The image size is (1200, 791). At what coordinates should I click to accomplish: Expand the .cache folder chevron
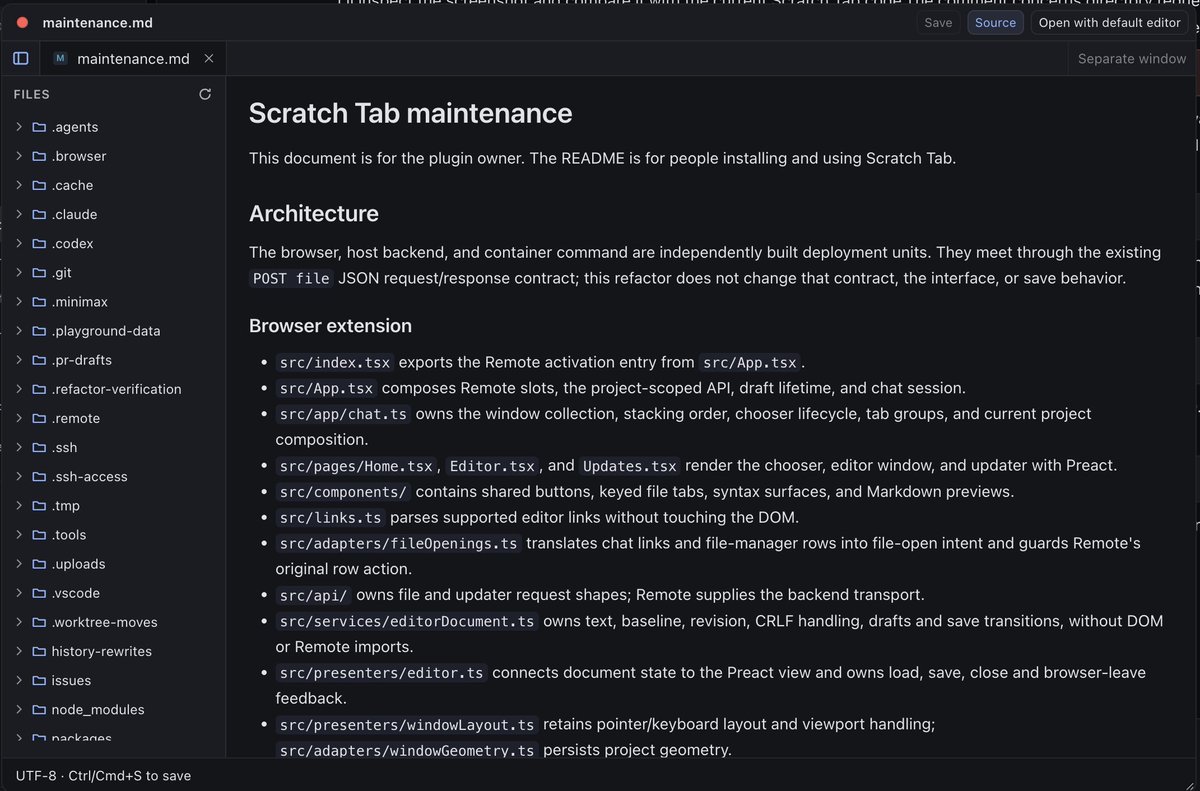point(19,185)
